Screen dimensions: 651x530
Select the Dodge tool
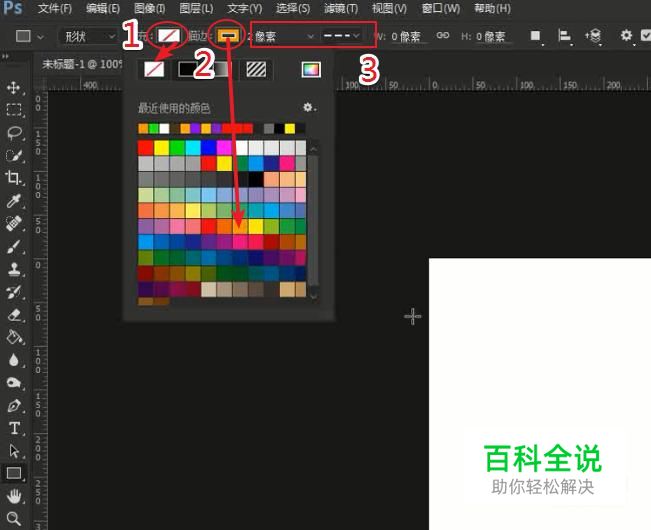pos(14,383)
